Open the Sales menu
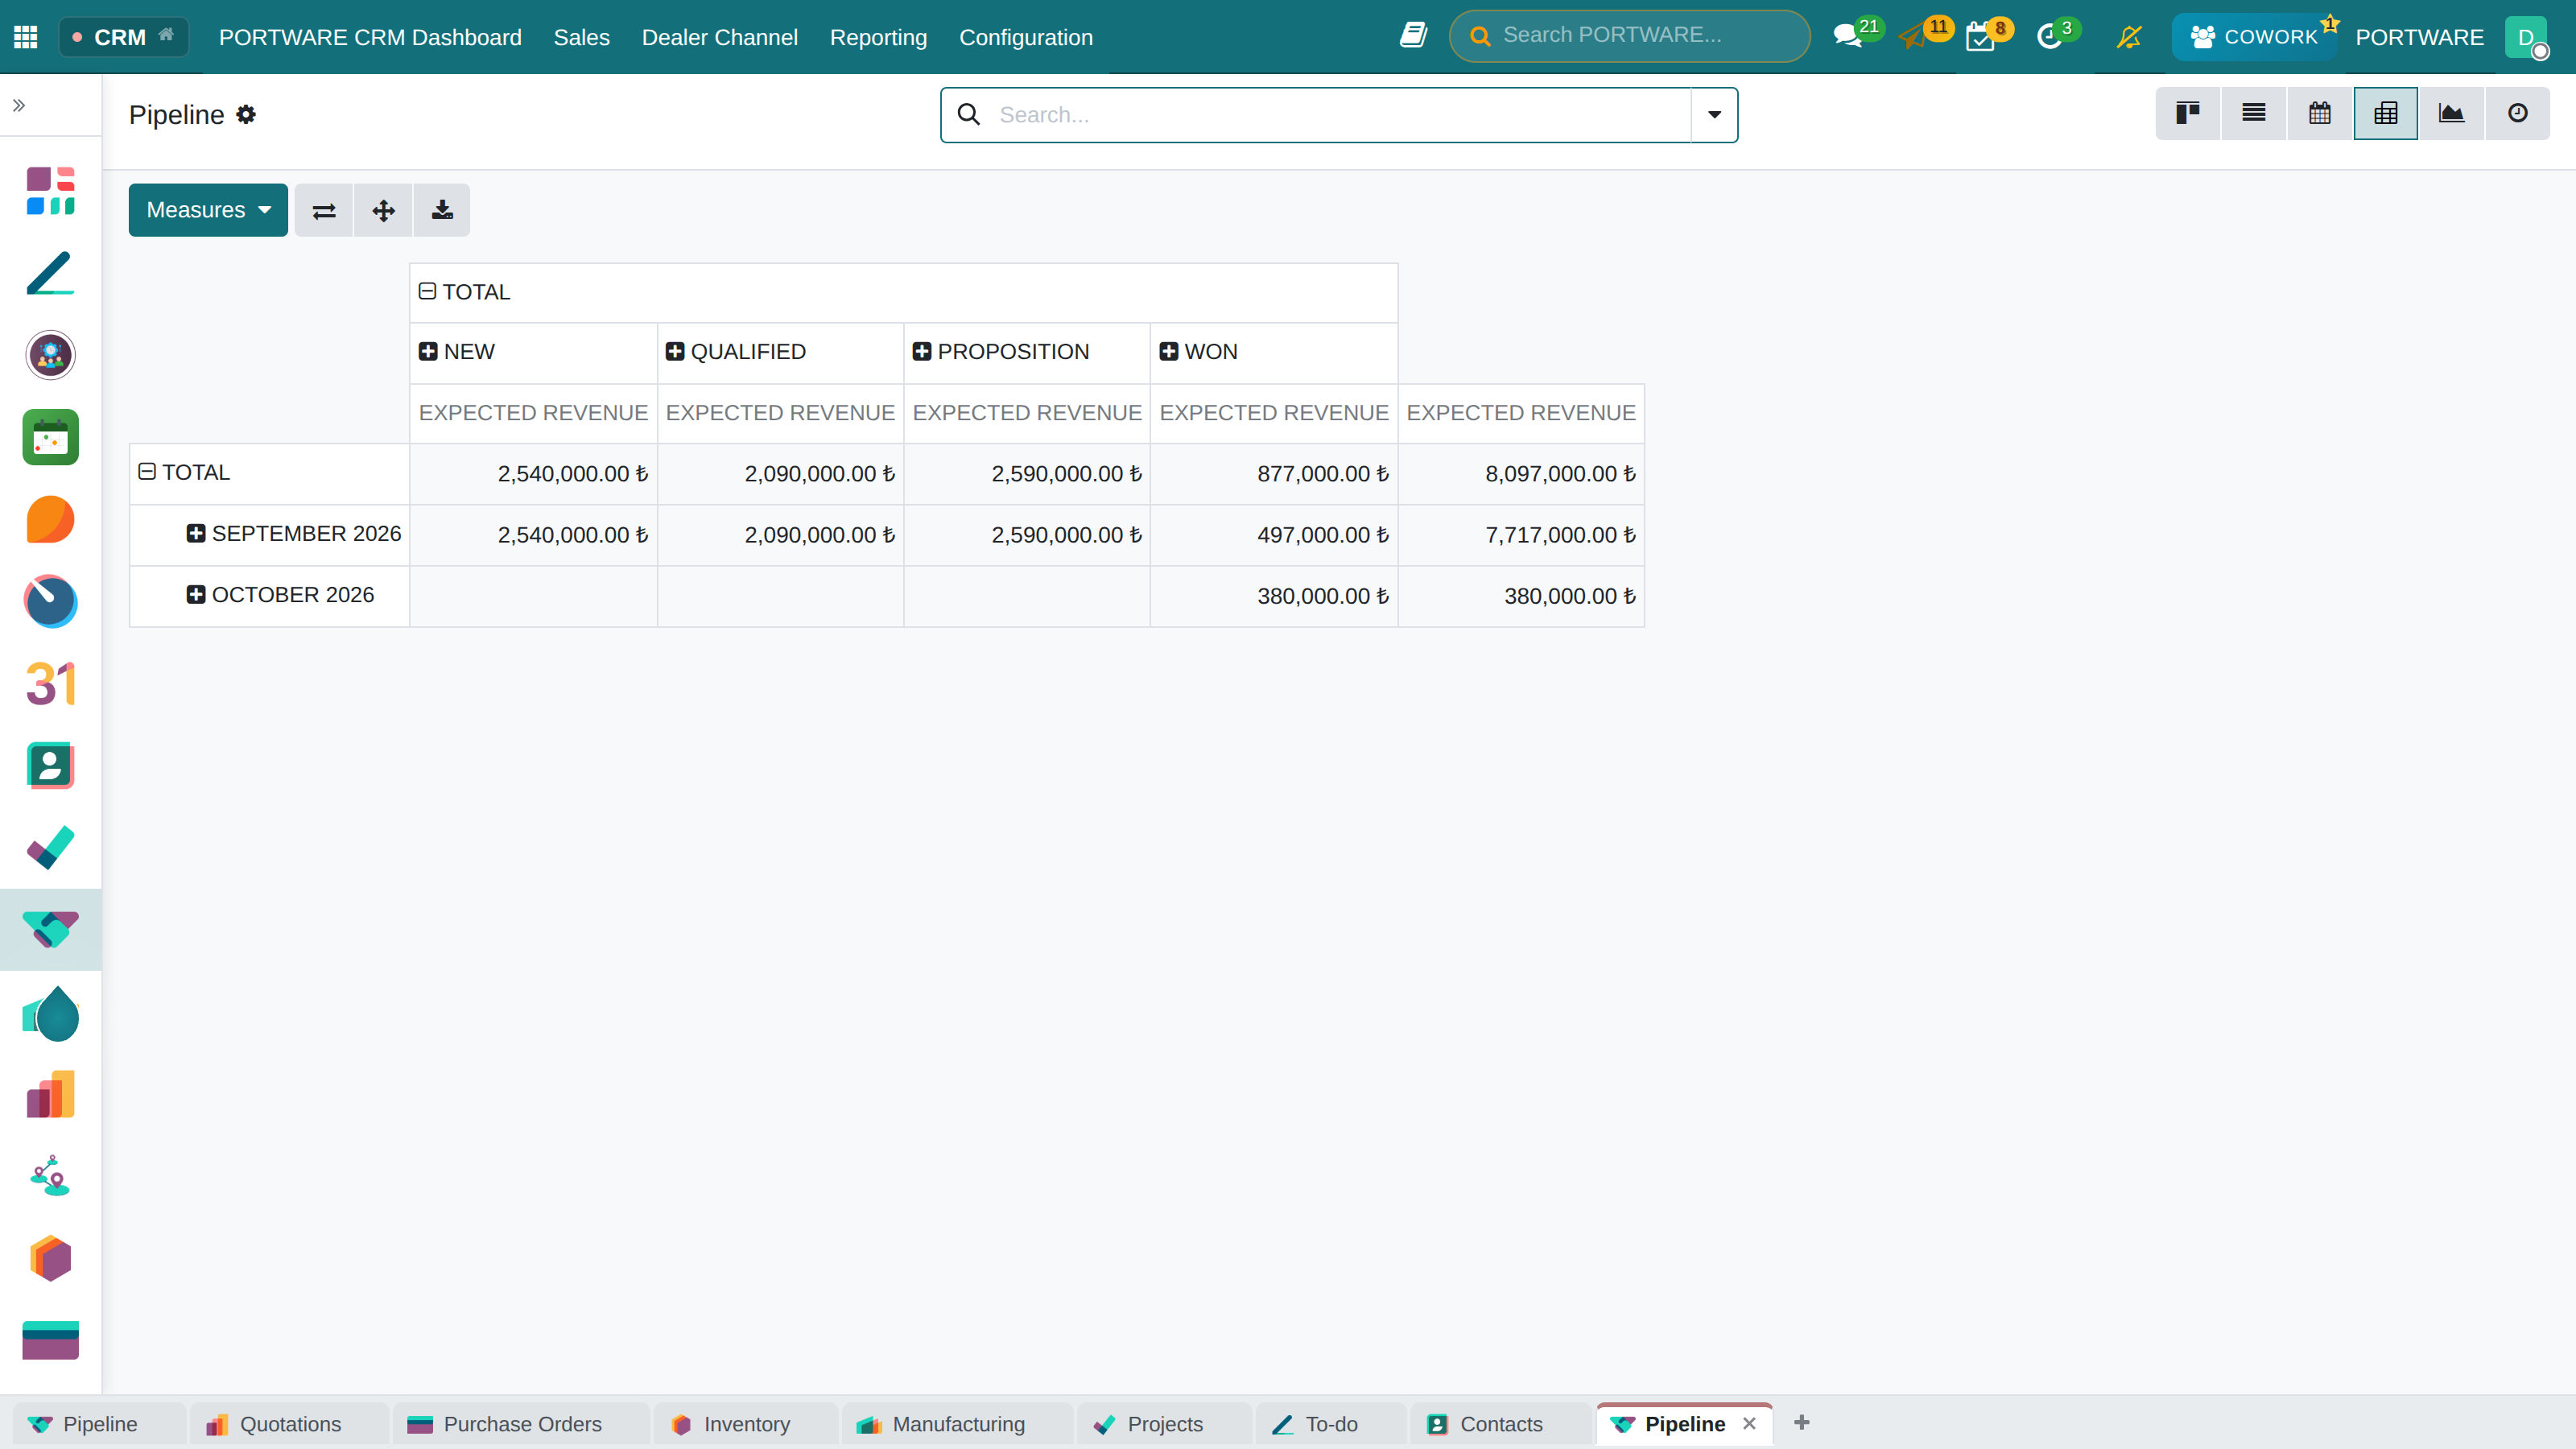The height and width of the screenshot is (1449, 2576). point(582,37)
